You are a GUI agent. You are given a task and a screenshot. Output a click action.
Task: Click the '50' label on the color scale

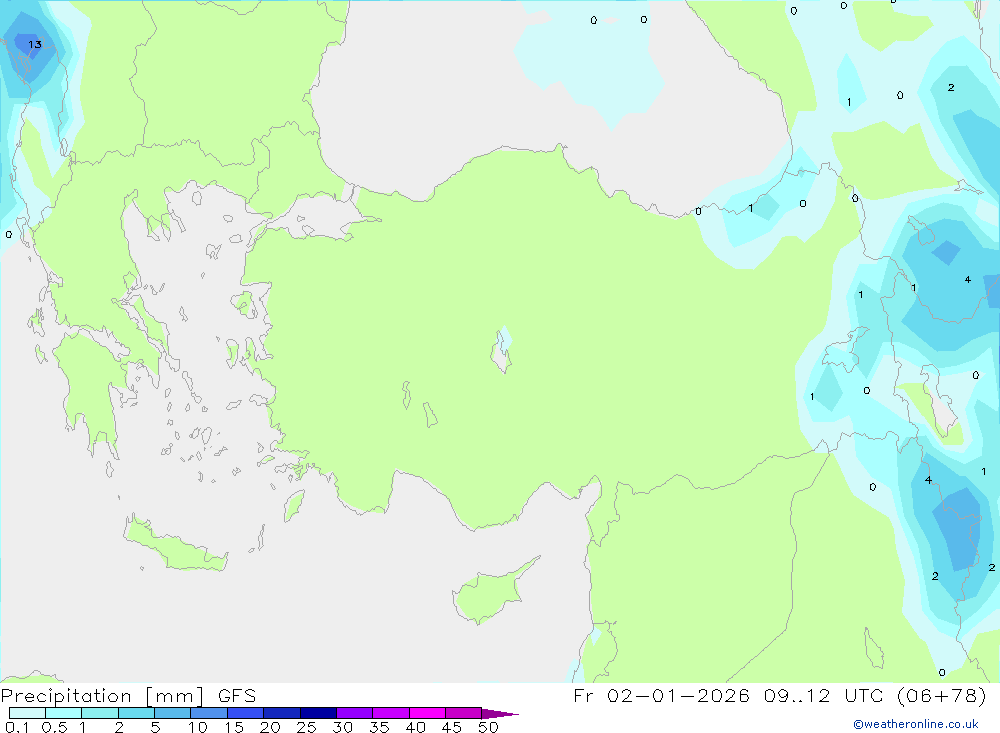[x=488, y=727]
